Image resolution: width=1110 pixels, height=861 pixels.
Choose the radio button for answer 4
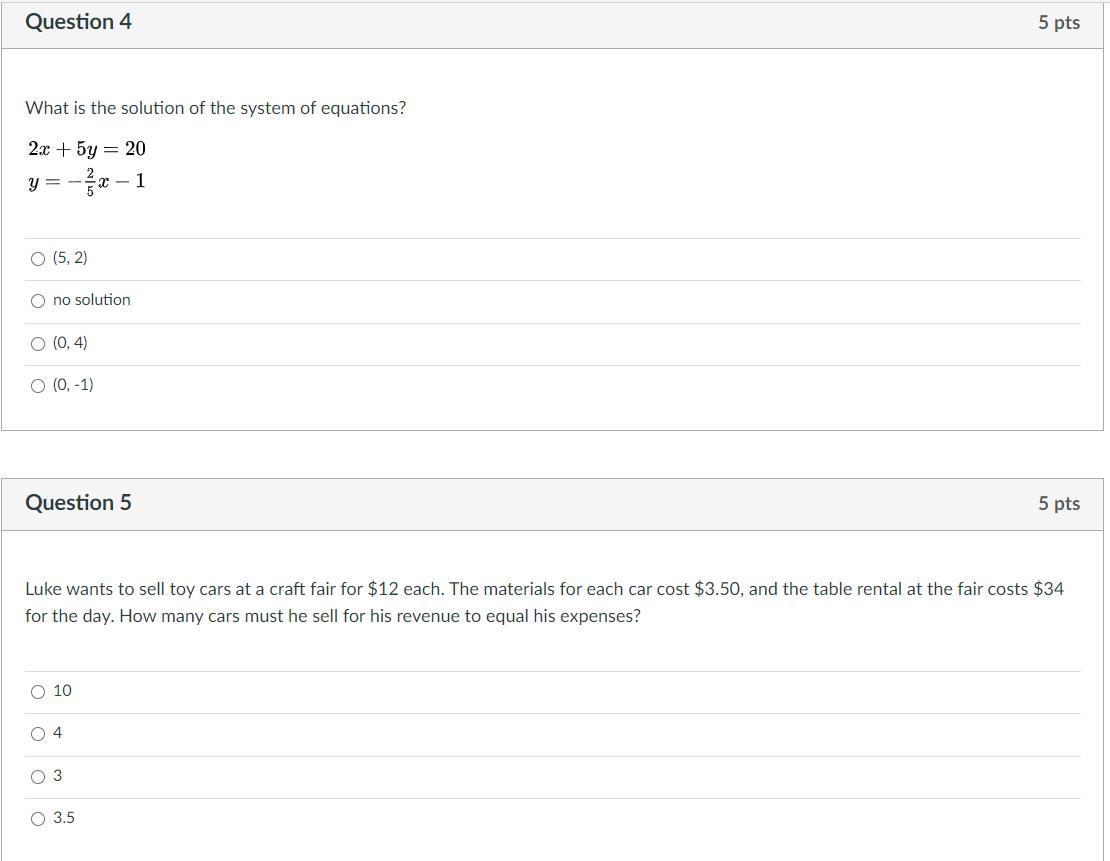pos(38,734)
